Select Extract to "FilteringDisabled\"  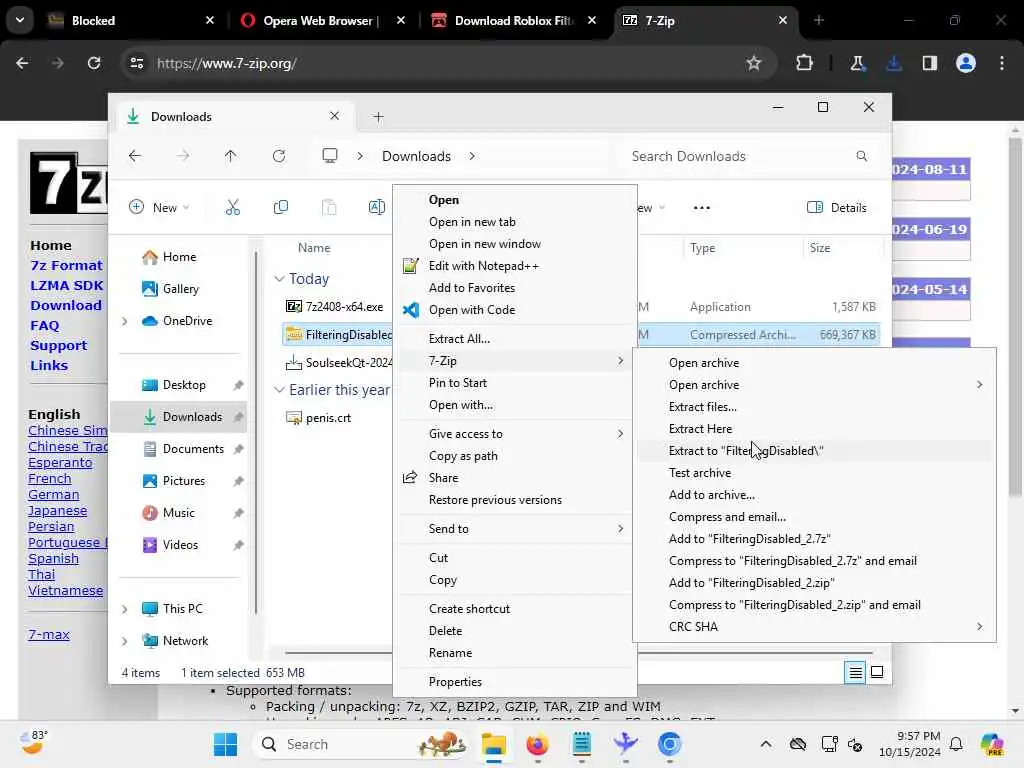click(x=814, y=451)
